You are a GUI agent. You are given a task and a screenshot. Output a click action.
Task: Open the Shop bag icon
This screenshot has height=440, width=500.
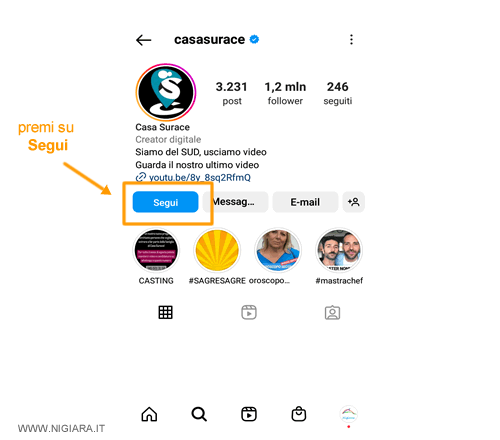point(299,414)
